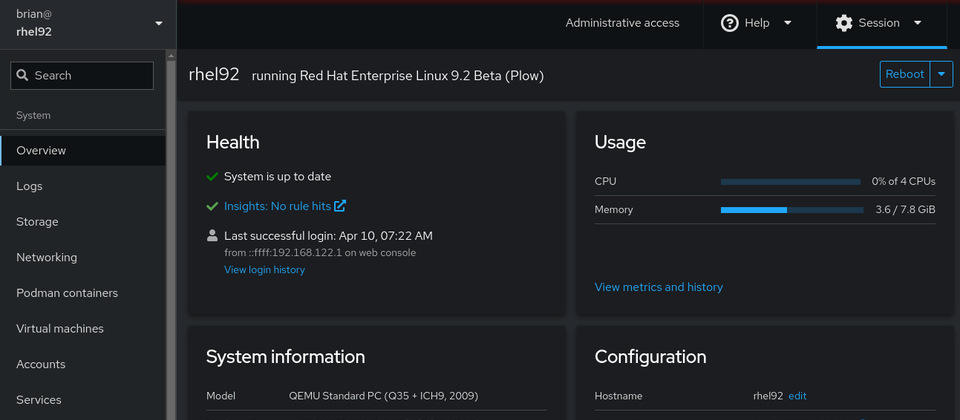Click the 'System' sidebar section label

(x=33, y=115)
